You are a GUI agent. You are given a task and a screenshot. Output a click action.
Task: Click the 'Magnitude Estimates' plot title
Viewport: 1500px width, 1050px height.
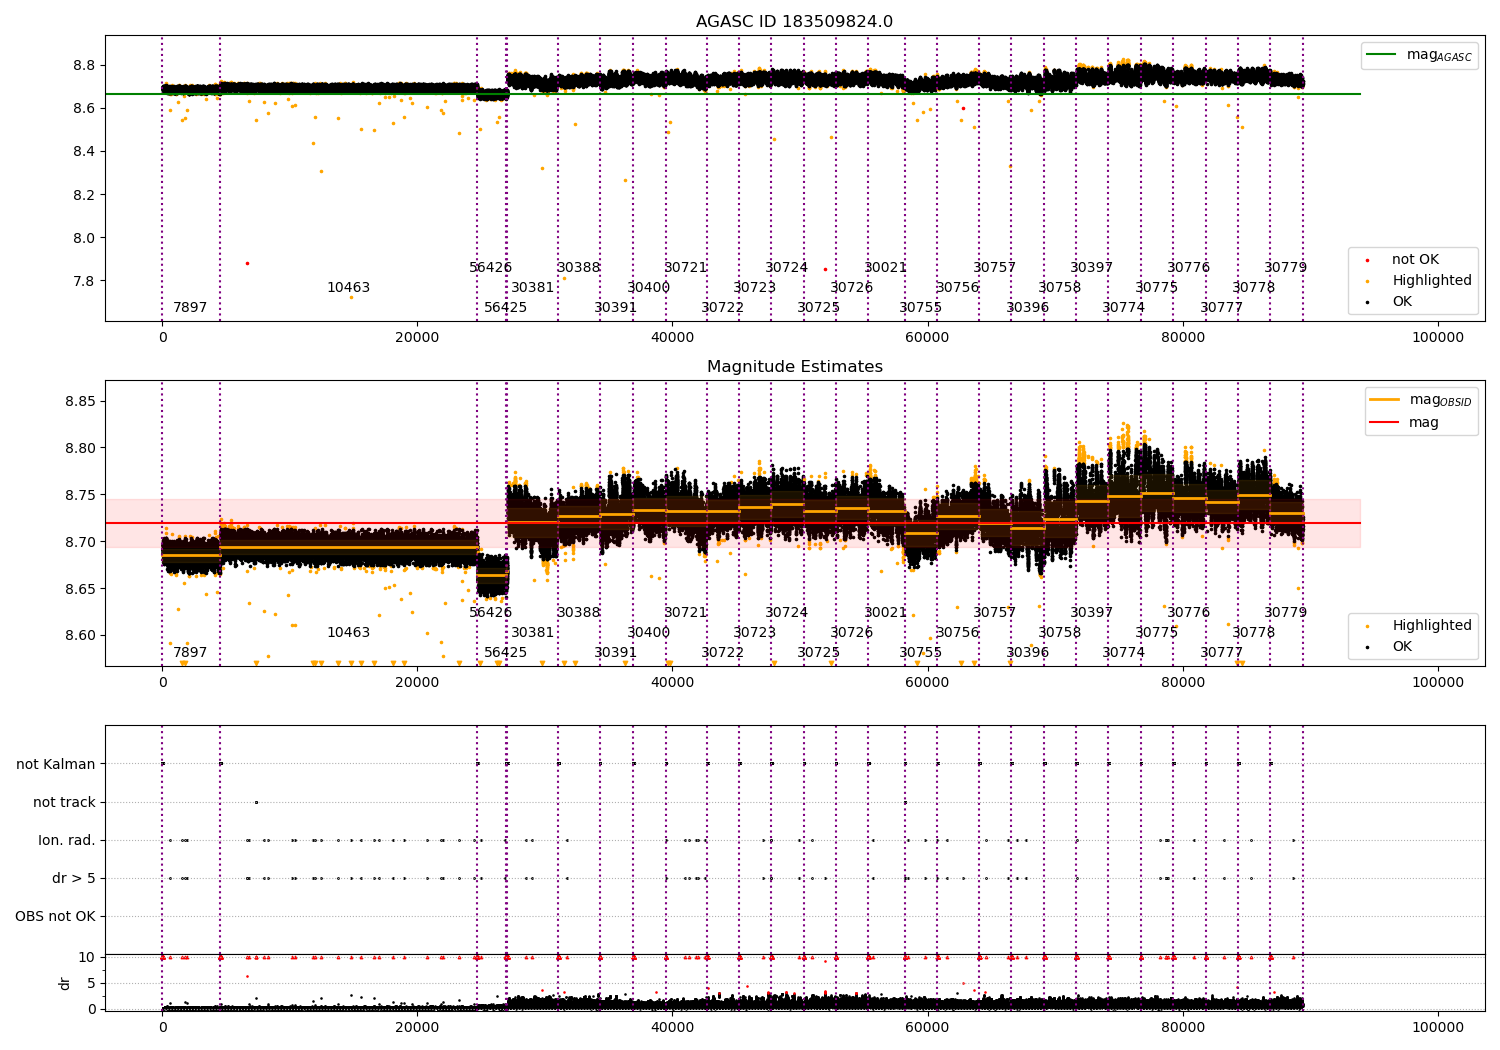794,367
